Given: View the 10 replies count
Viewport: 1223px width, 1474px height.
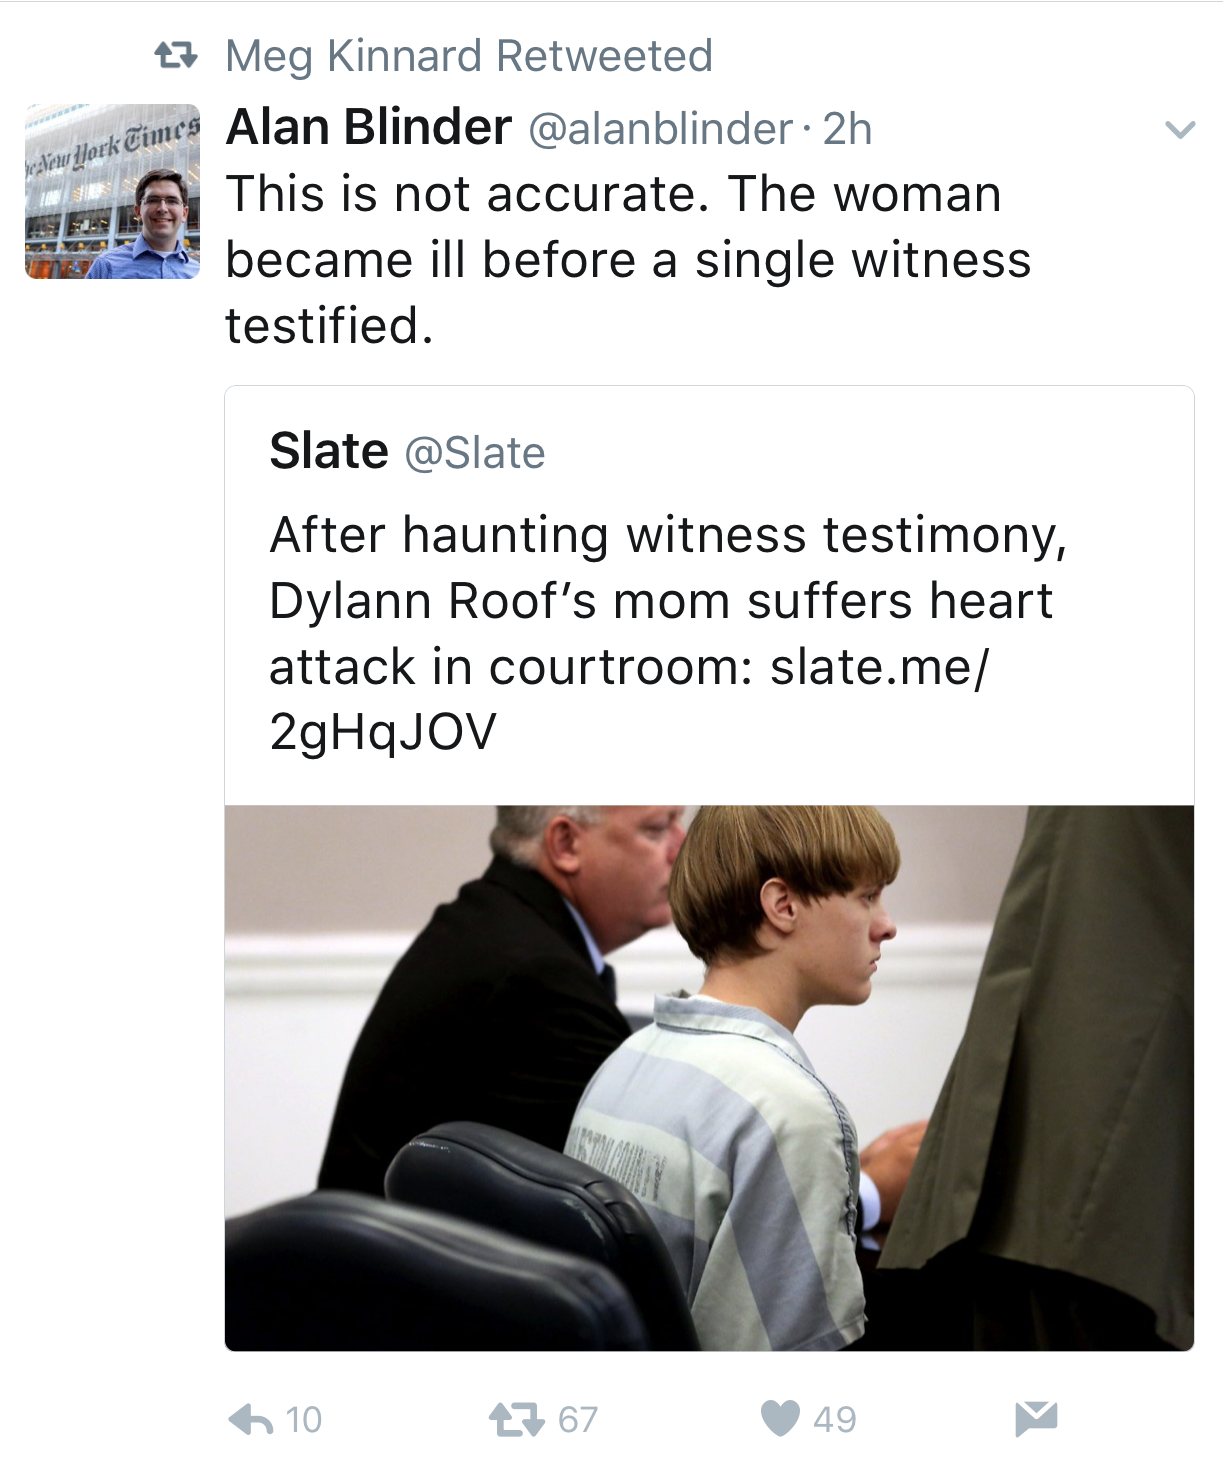Looking at the screenshot, I should point(304,1420).
